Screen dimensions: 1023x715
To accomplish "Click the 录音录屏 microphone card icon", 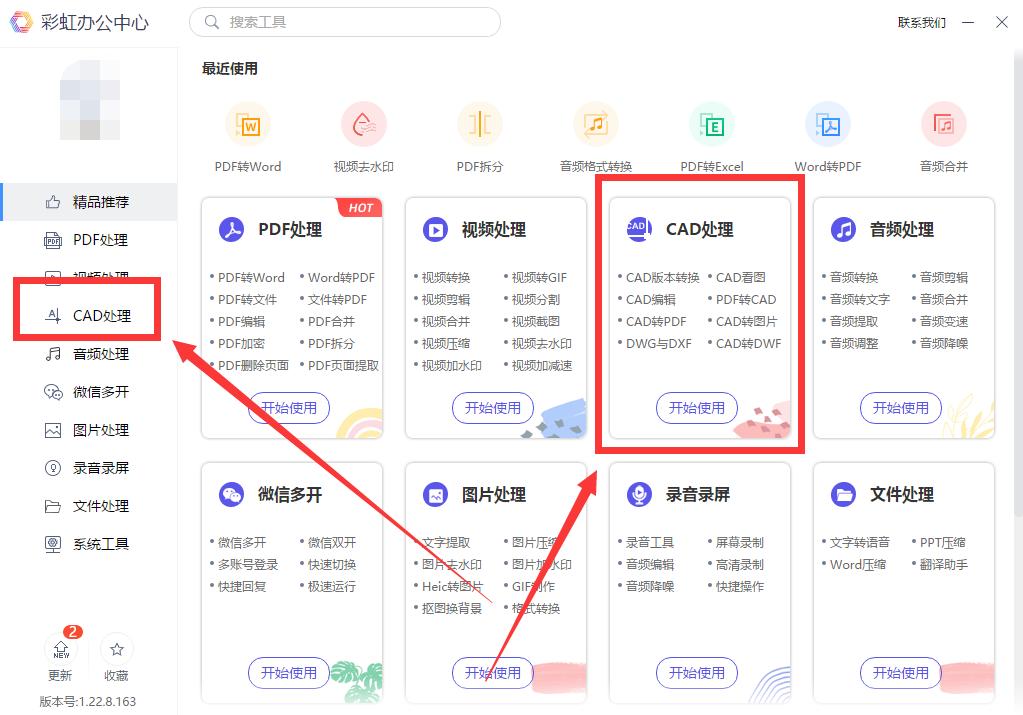I will click(x=641, y=493).
